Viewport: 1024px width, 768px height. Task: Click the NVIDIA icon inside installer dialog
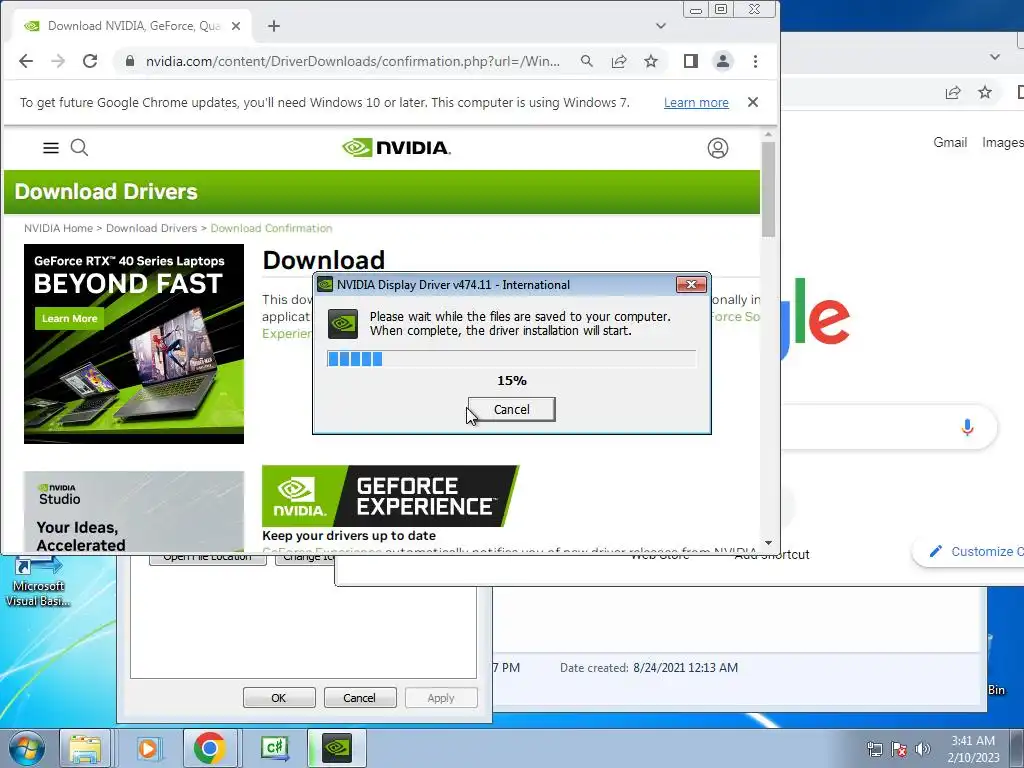tap(343, 324)
